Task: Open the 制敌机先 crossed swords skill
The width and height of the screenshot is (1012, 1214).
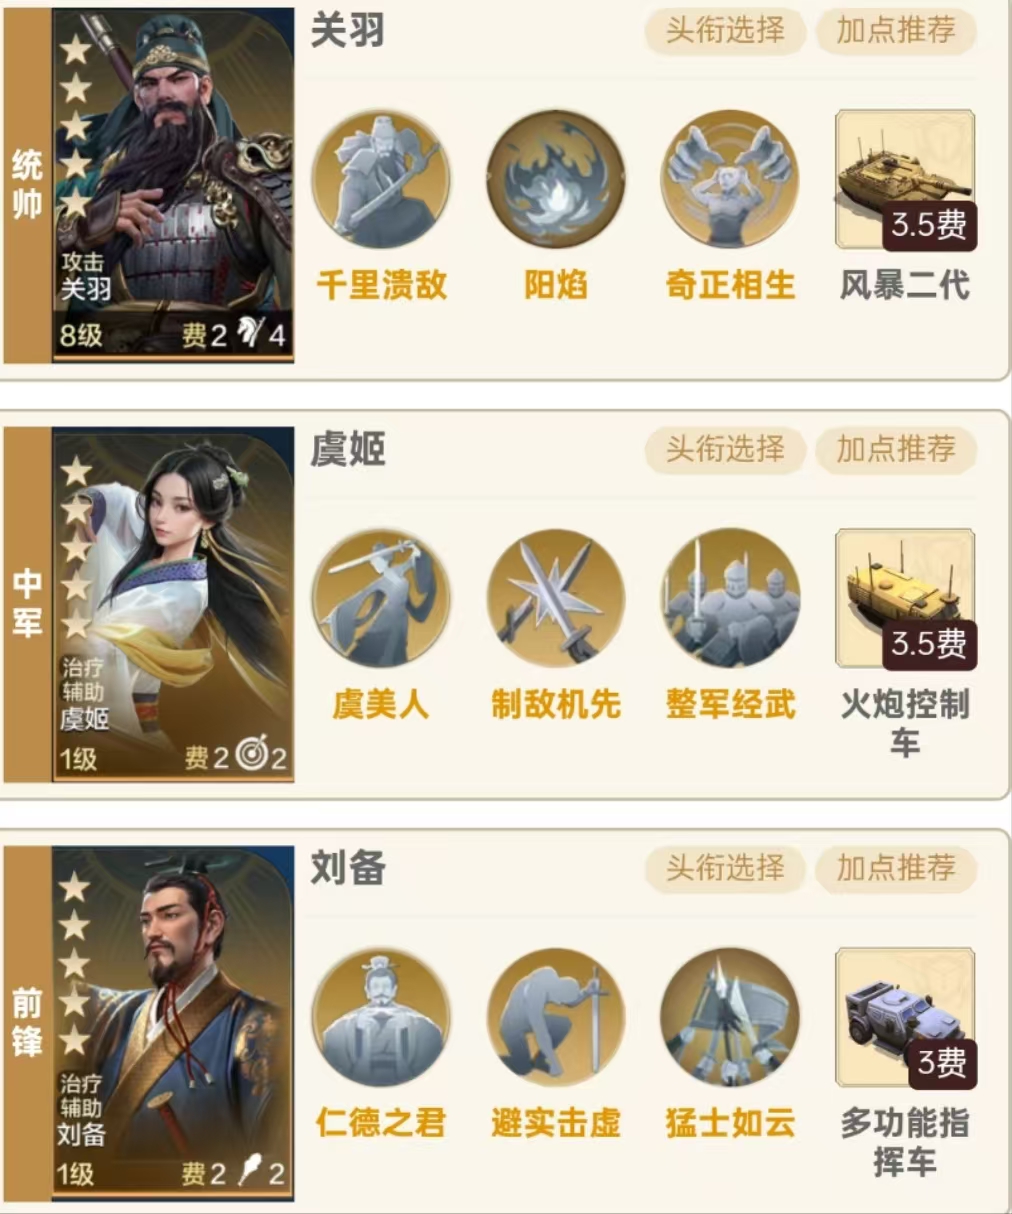Action: click(x=555, y=599)
